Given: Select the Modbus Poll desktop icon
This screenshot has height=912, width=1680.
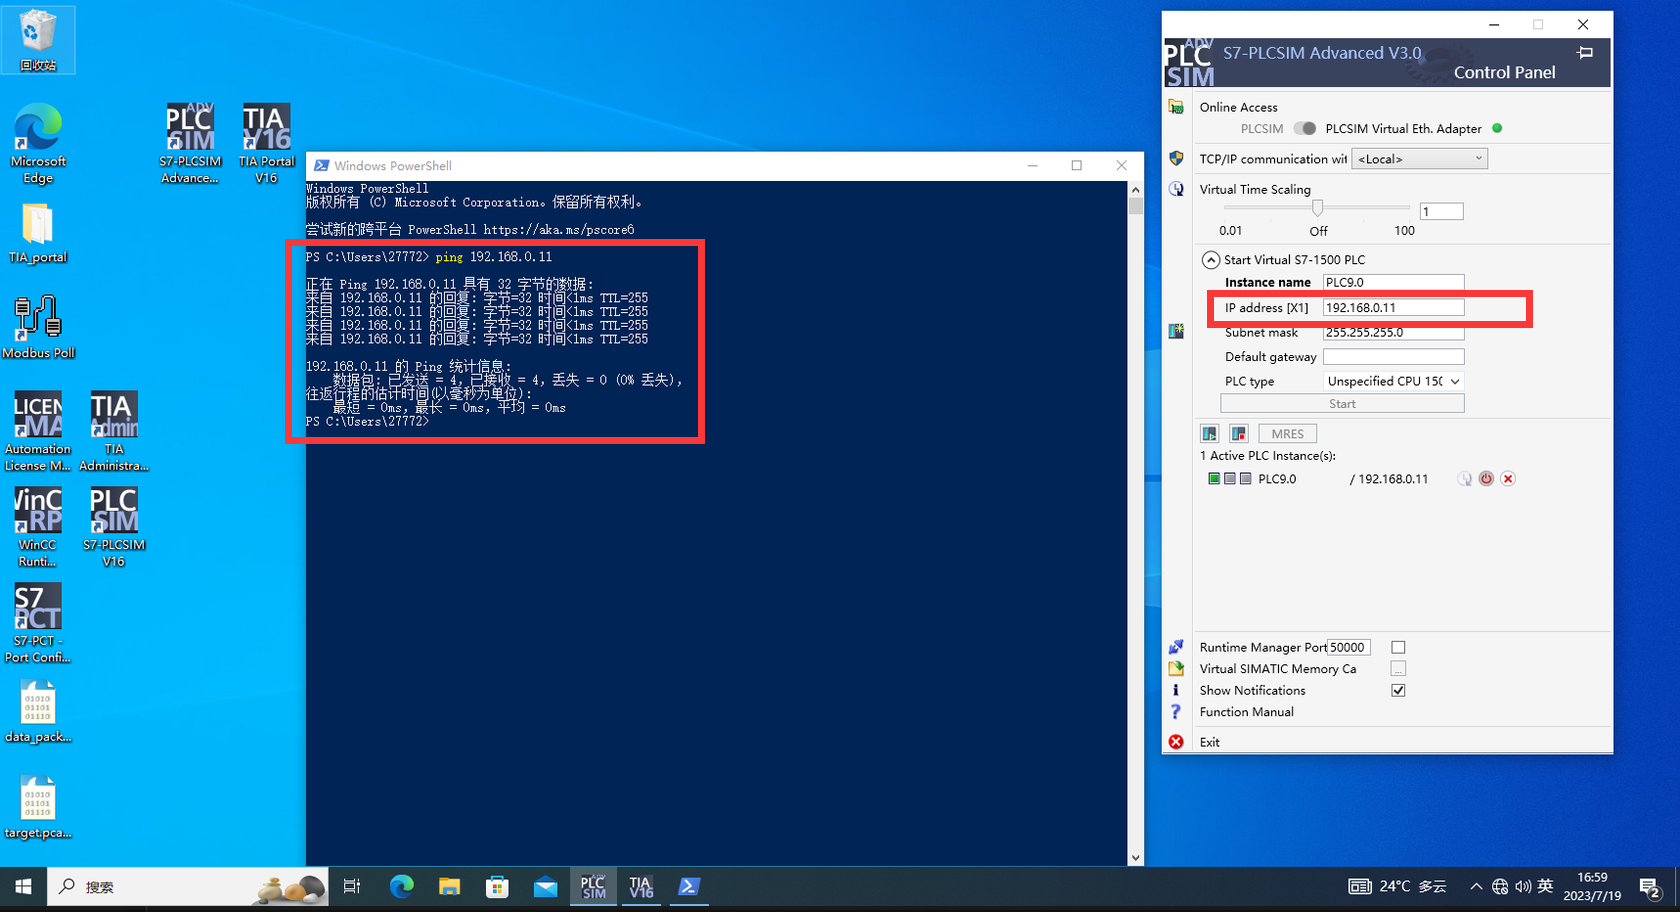Looking at the screenshot, I should (38, 327).
